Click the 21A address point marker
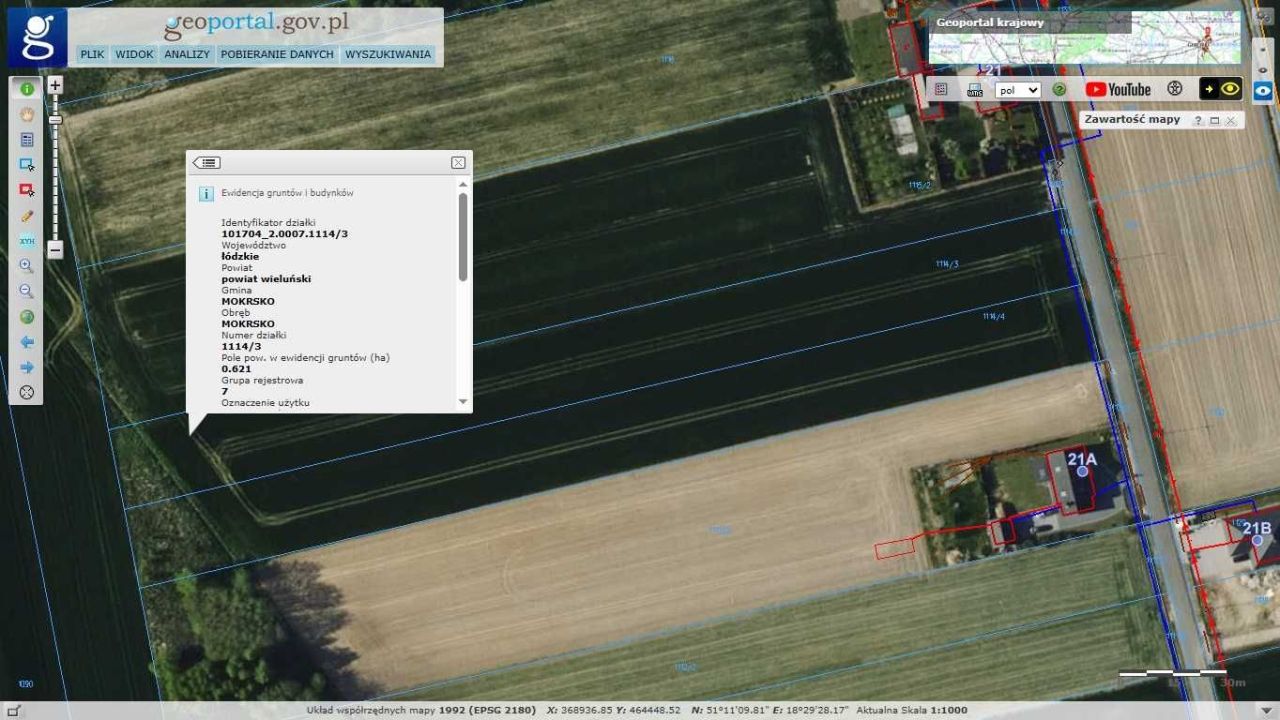This screenshot has width=1280, height=720. point(1082,471)
